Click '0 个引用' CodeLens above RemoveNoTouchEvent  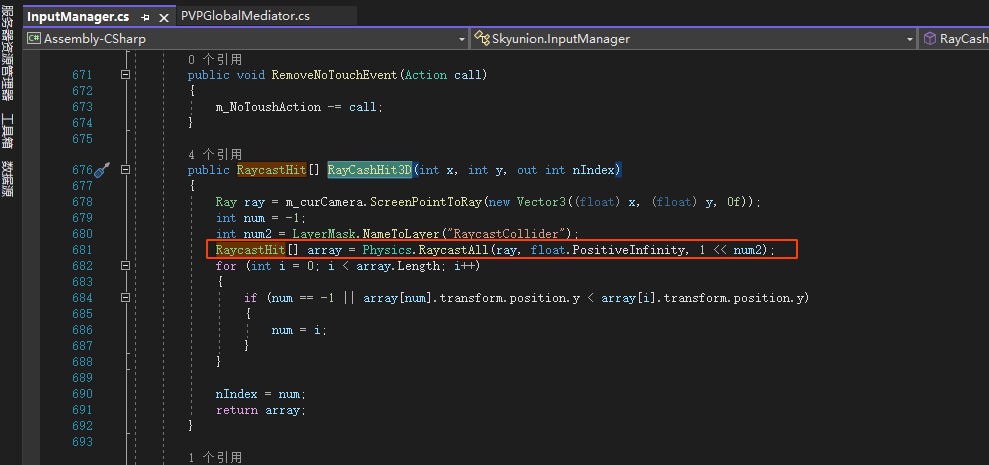pyautogui.click(x=214, y=59)
